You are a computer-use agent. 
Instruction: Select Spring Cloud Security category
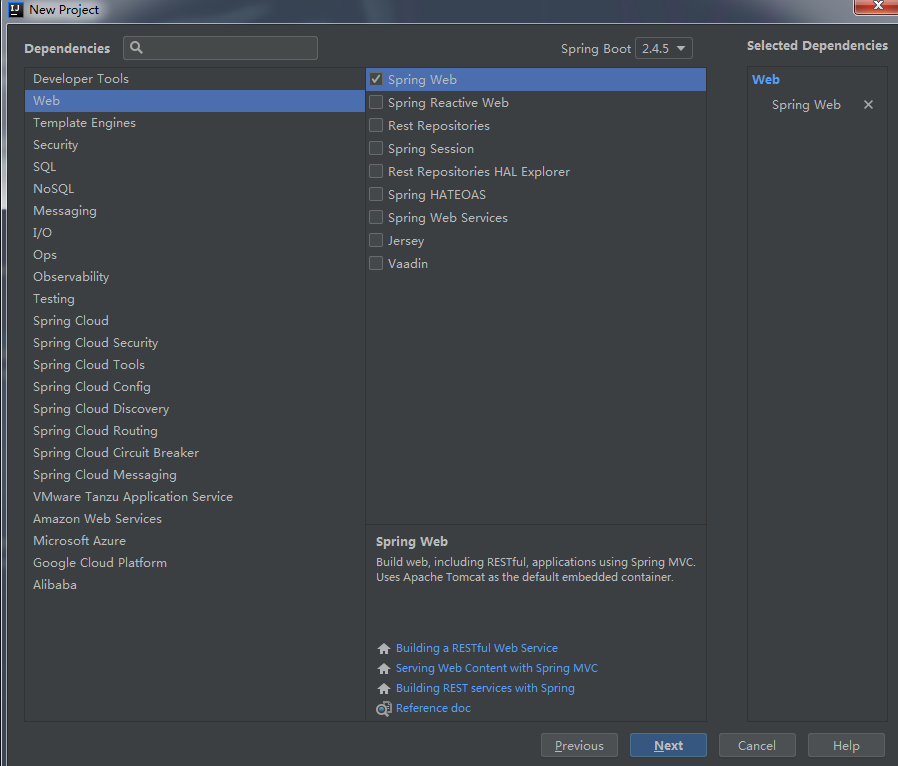point(195,342)
